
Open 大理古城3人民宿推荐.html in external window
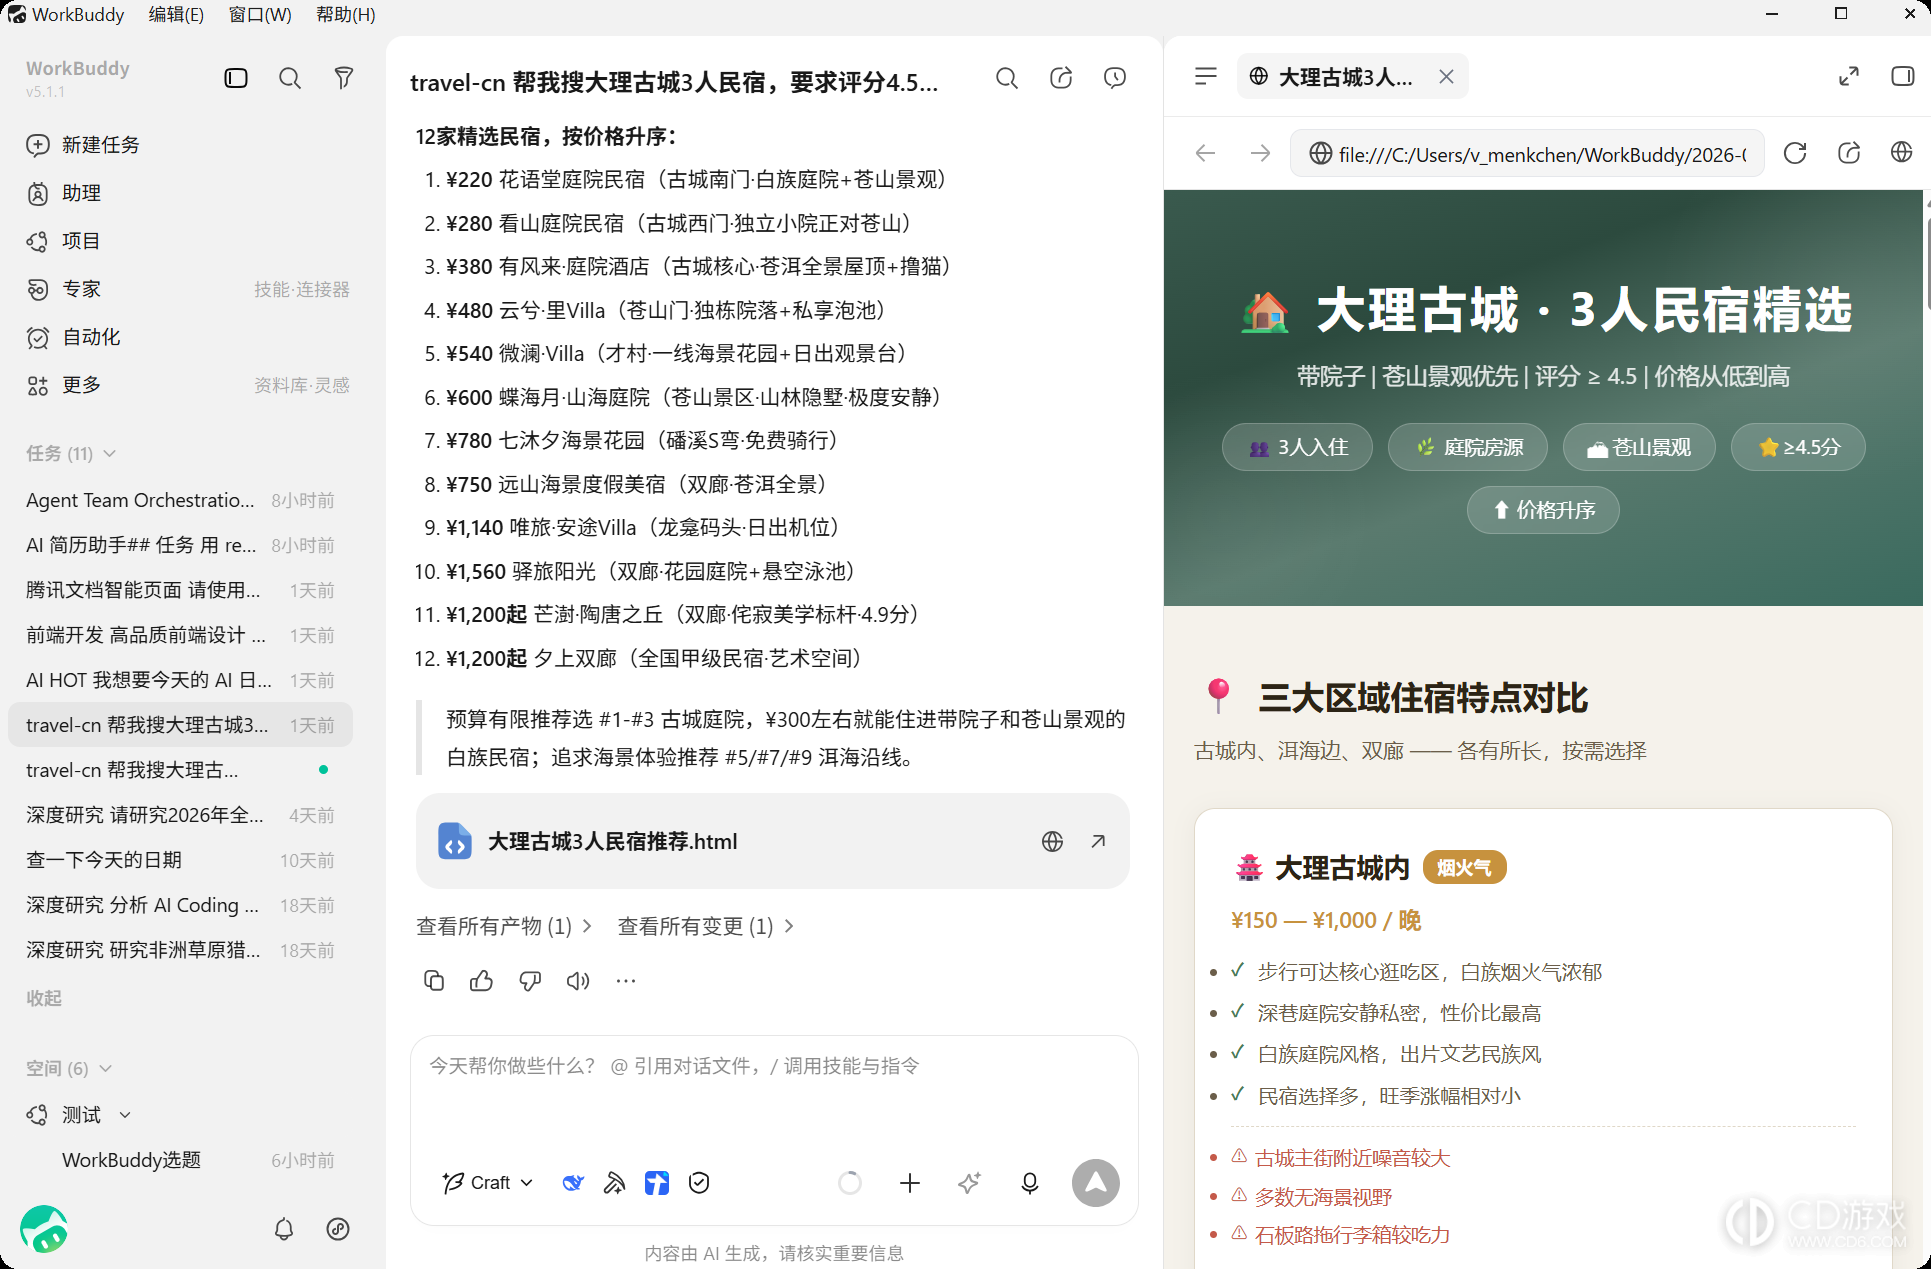click(x=1098, y=841)
